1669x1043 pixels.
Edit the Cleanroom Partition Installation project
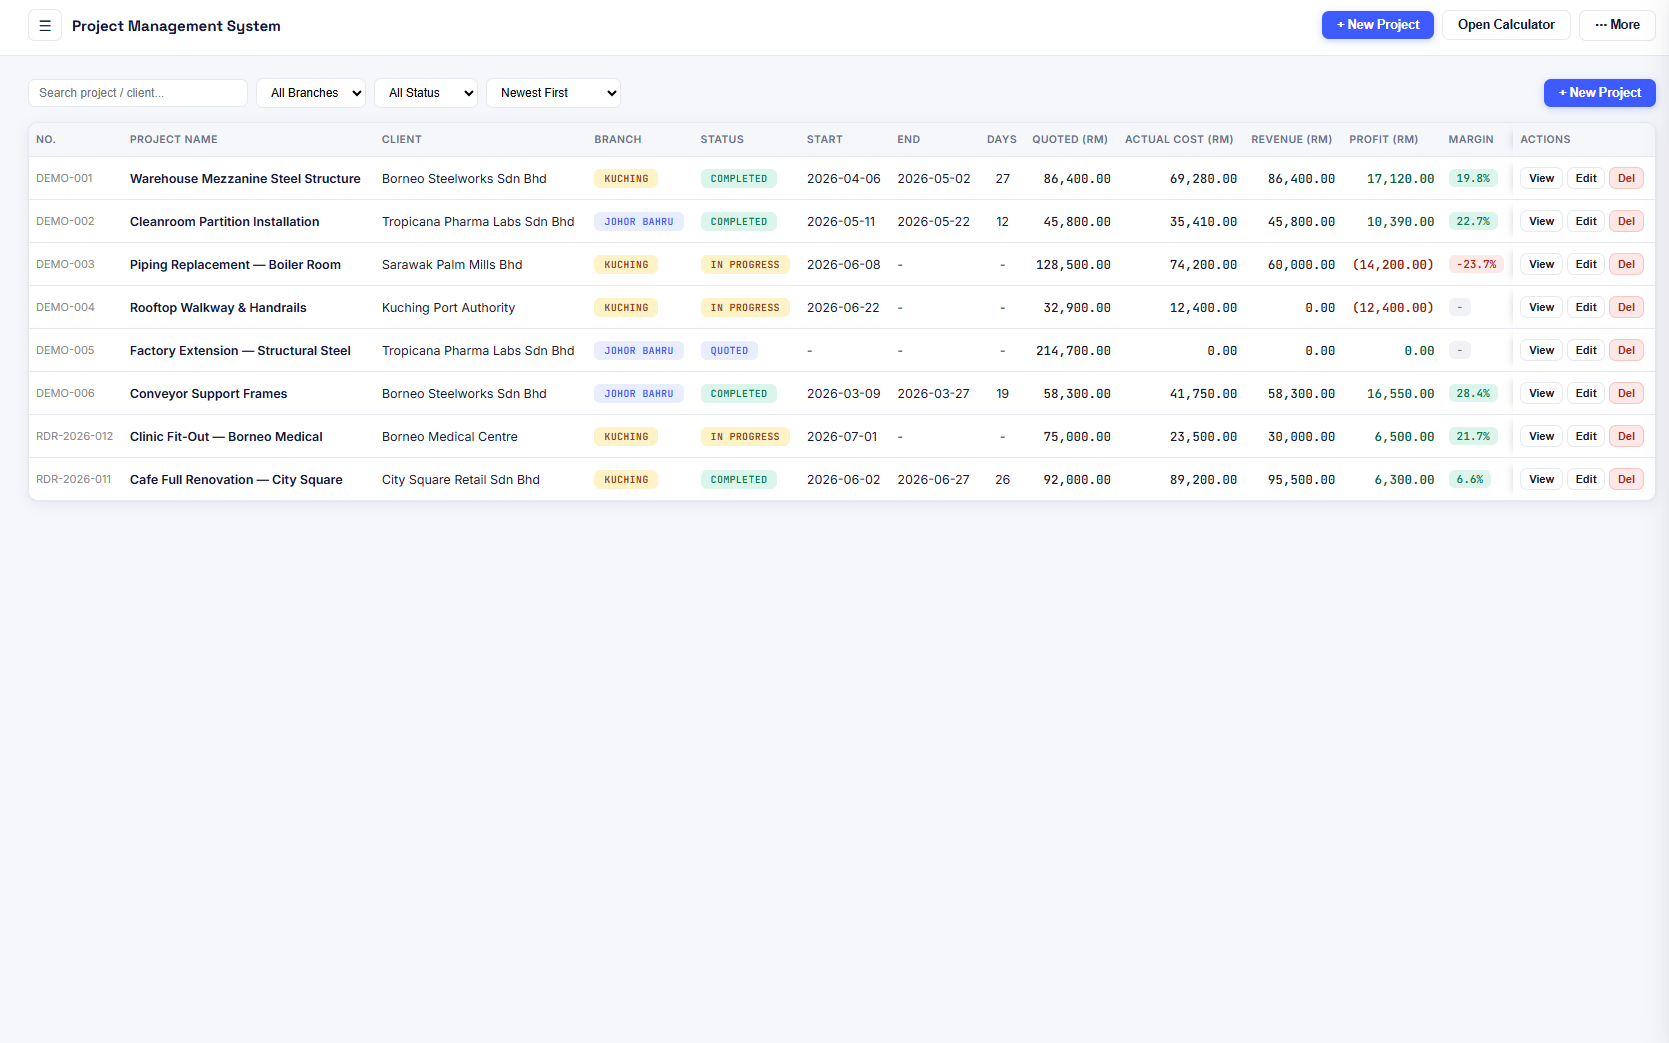[1586, 222]
